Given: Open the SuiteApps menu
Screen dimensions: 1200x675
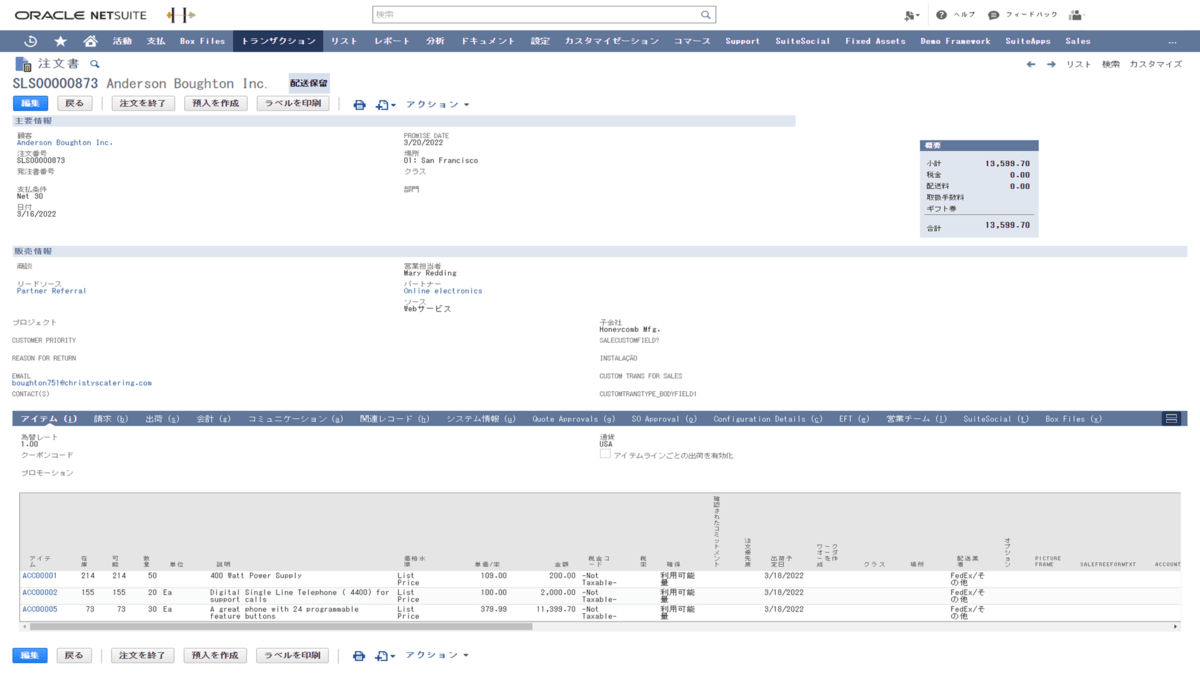Looking at the screenshot, I should 1028,41.
